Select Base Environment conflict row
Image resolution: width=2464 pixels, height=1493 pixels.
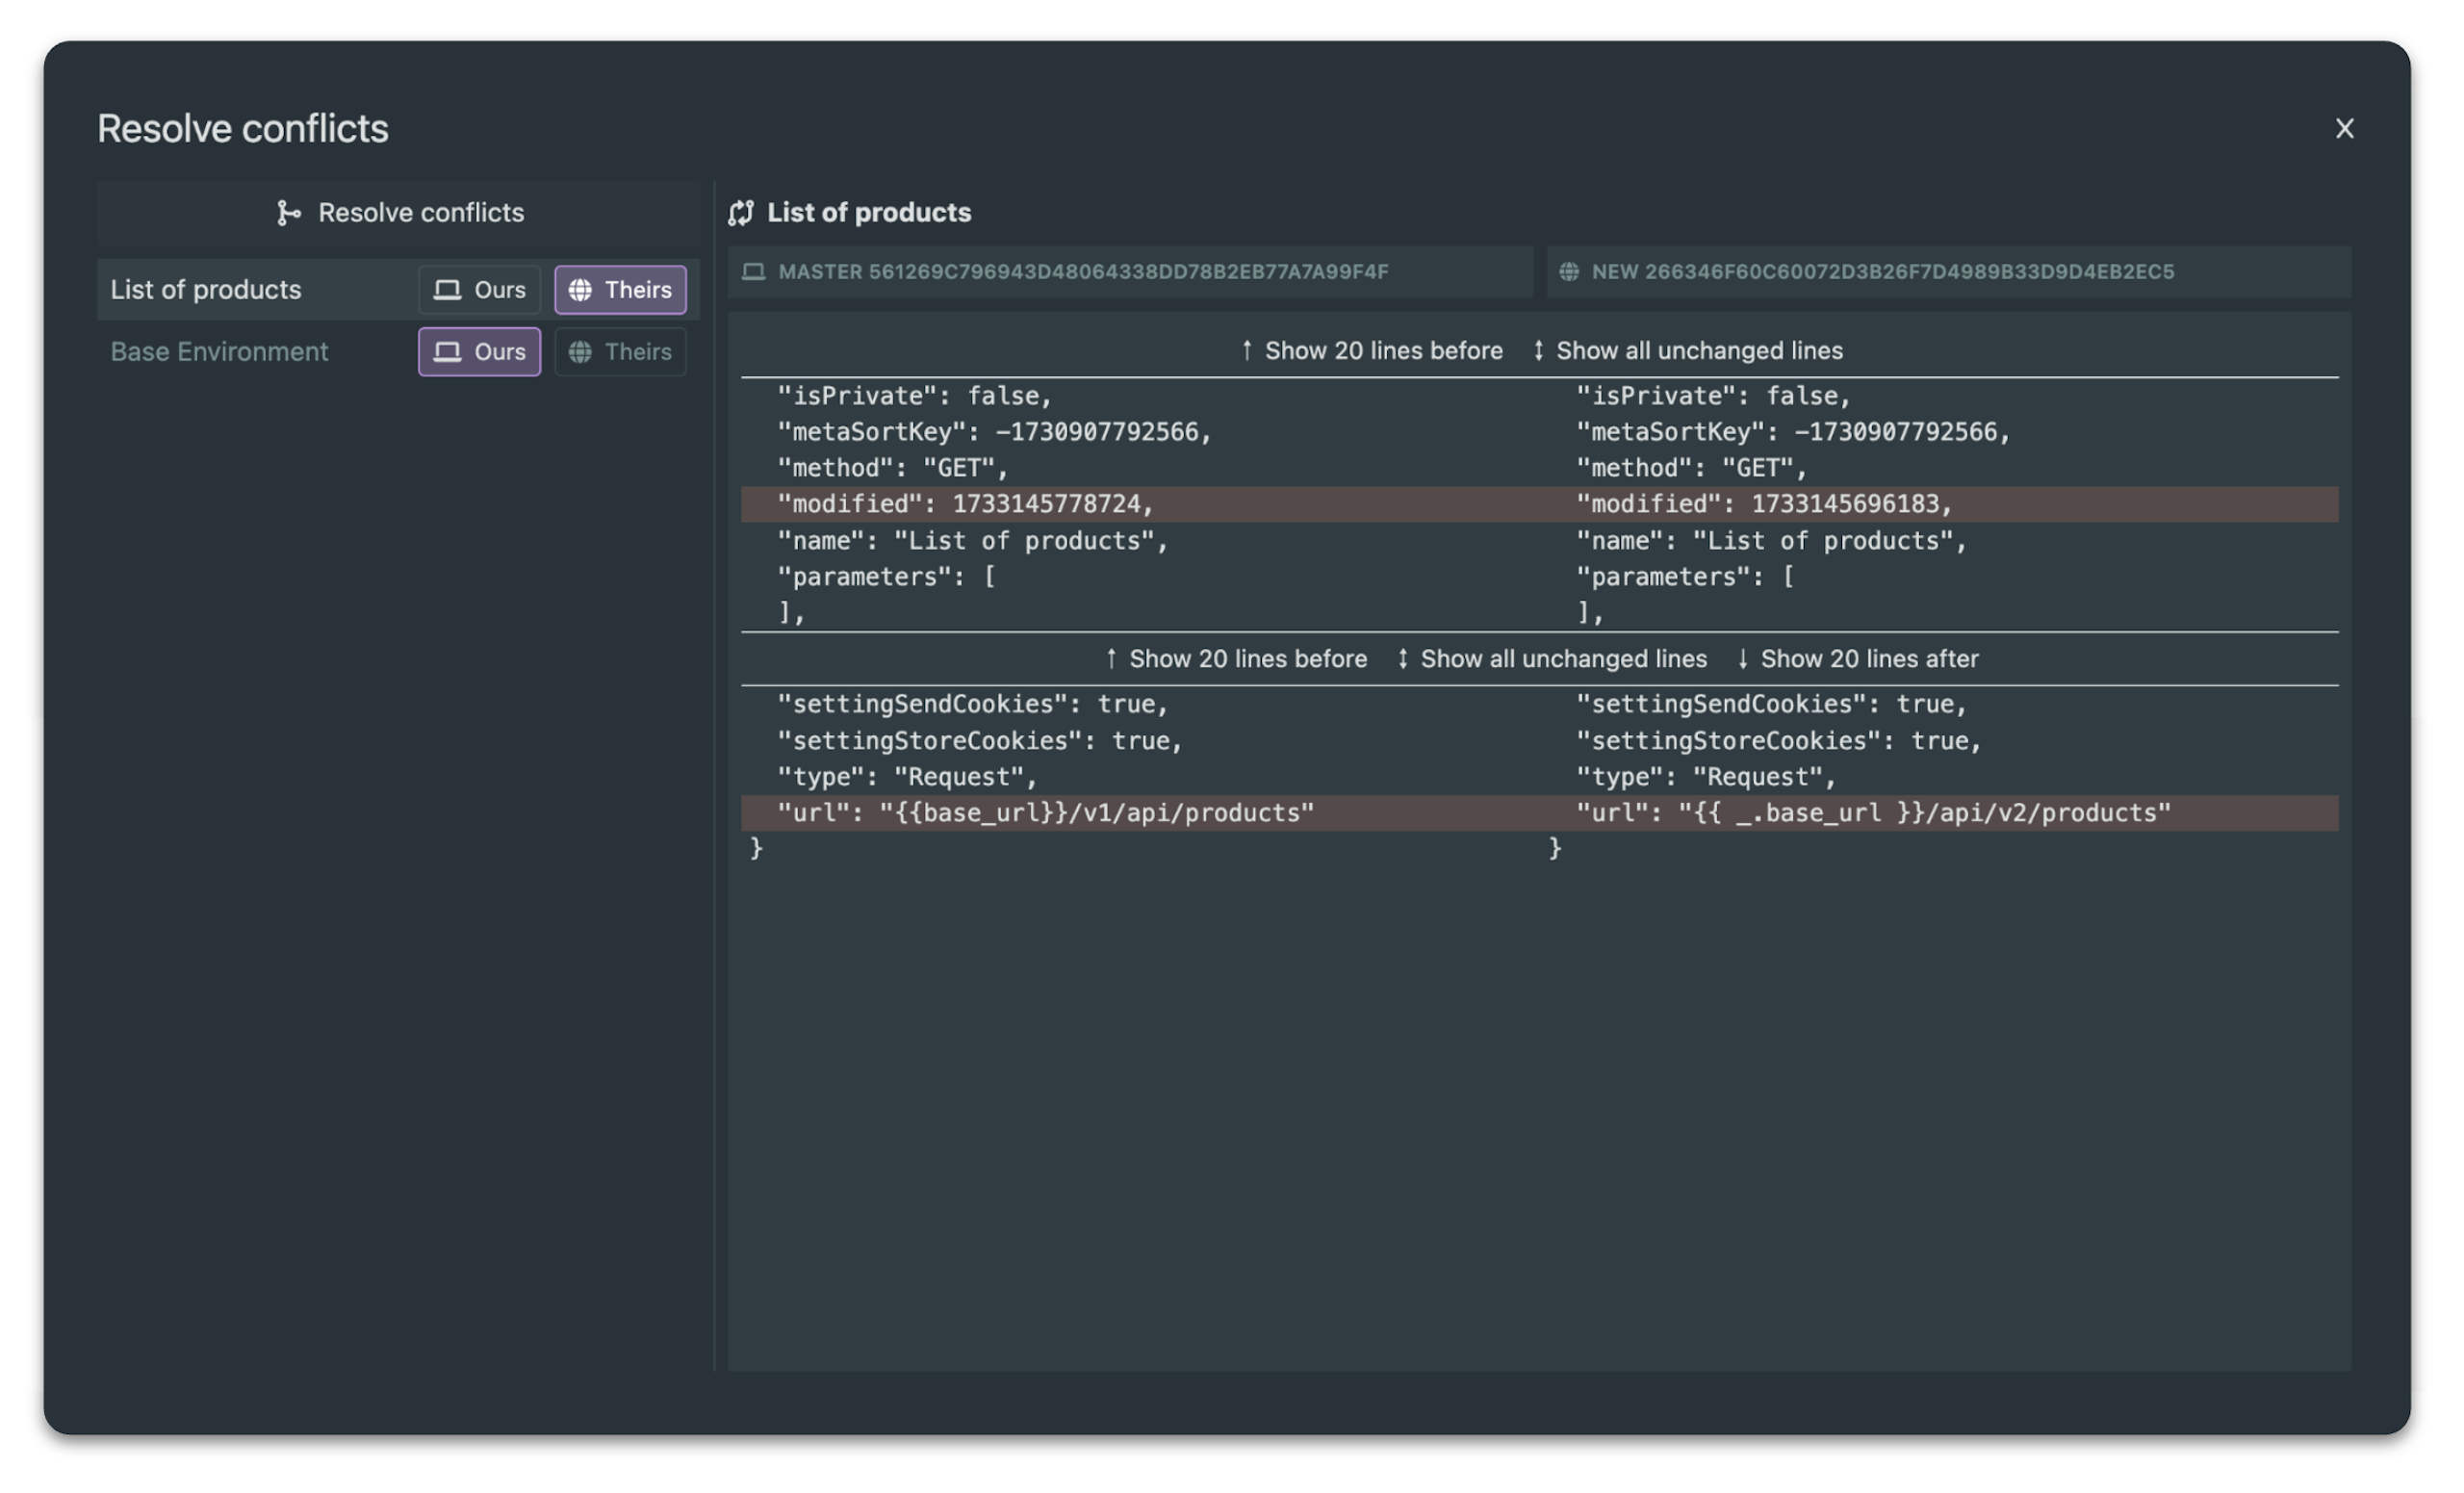coord(219,352)
